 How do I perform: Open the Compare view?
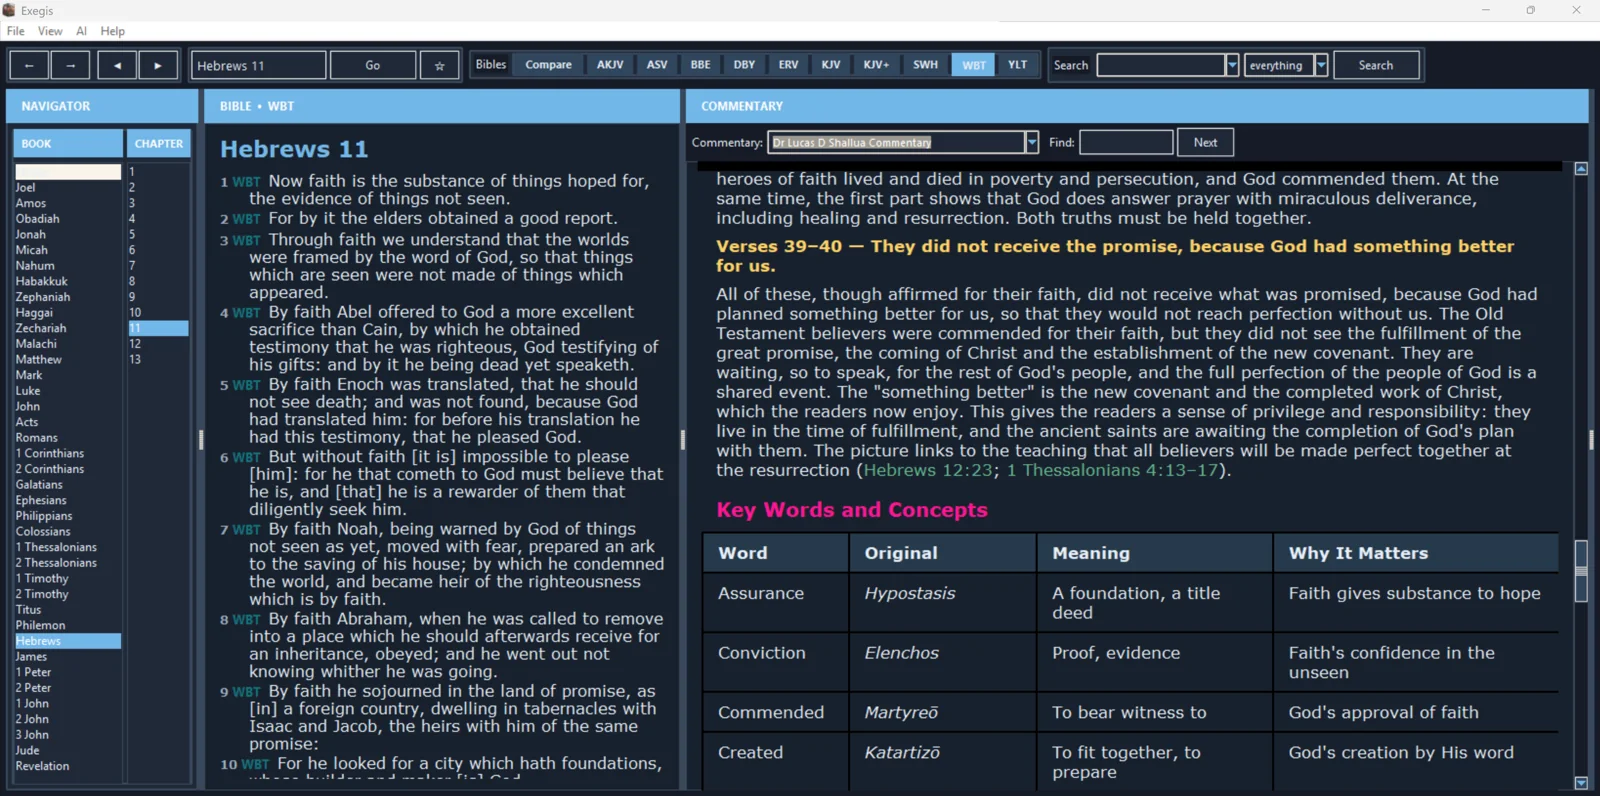tap(549, 64)
